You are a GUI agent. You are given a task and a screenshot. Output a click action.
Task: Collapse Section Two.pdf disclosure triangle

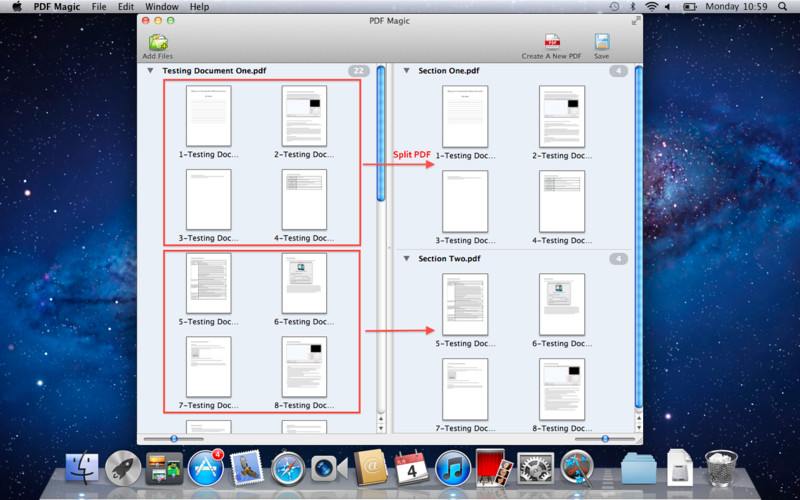coord(406,259)
